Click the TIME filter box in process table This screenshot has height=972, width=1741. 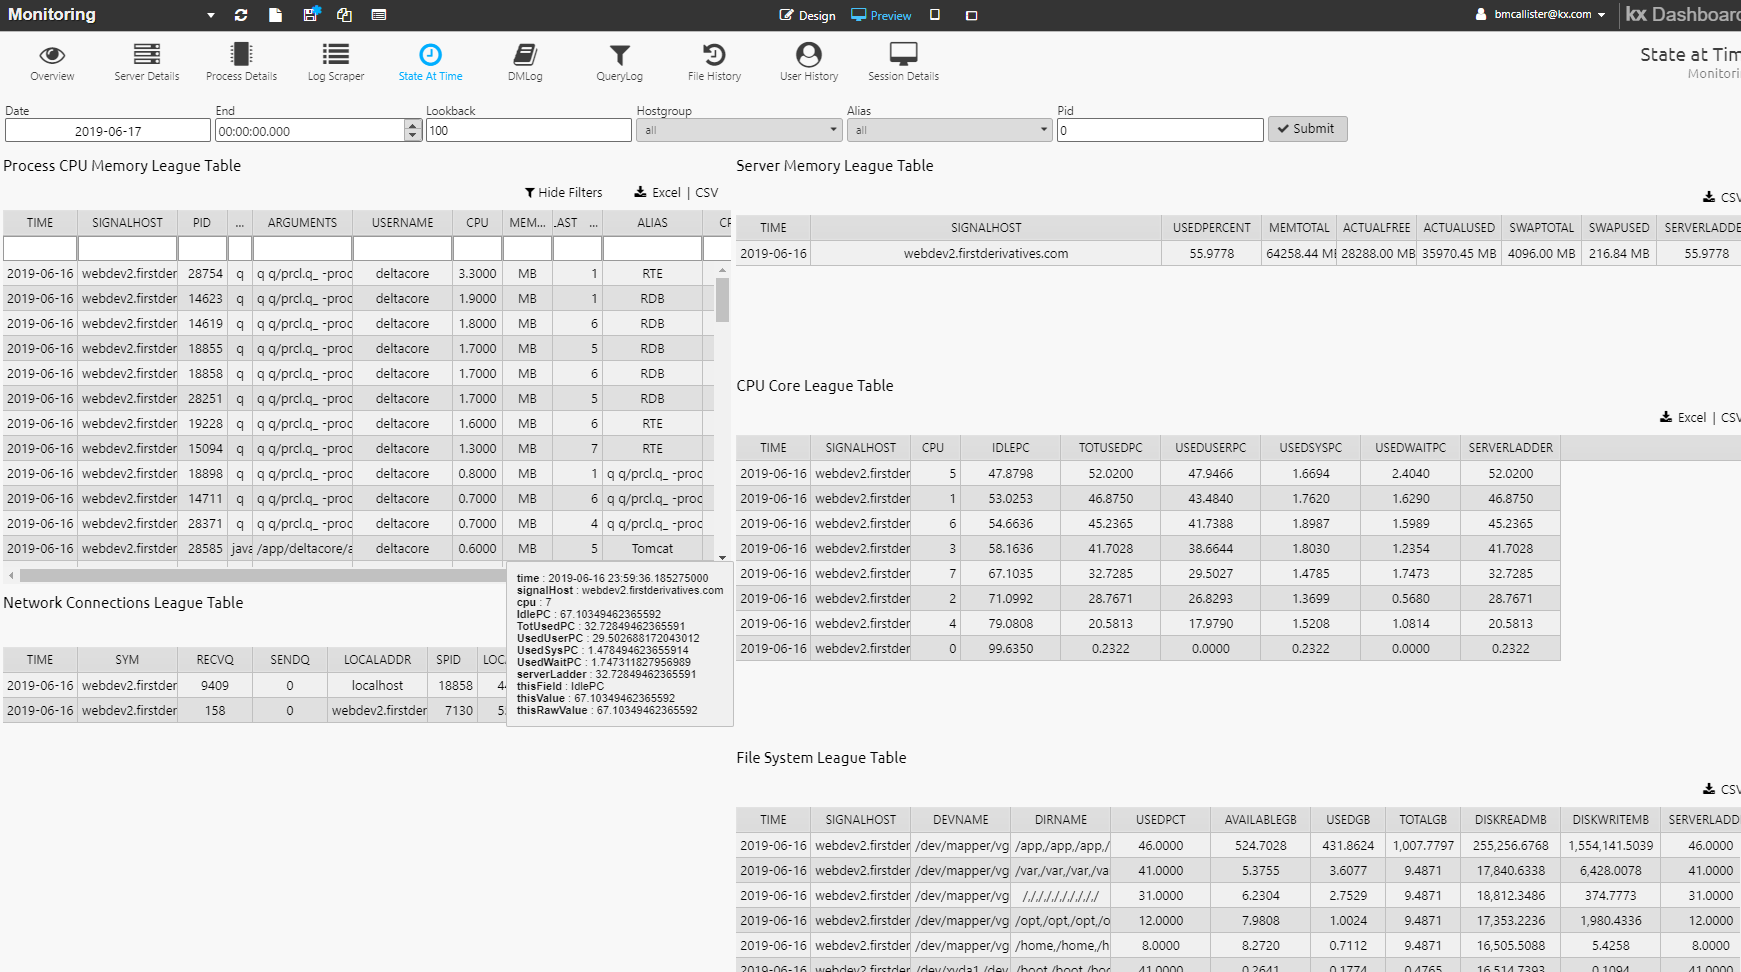pos(40,248)
